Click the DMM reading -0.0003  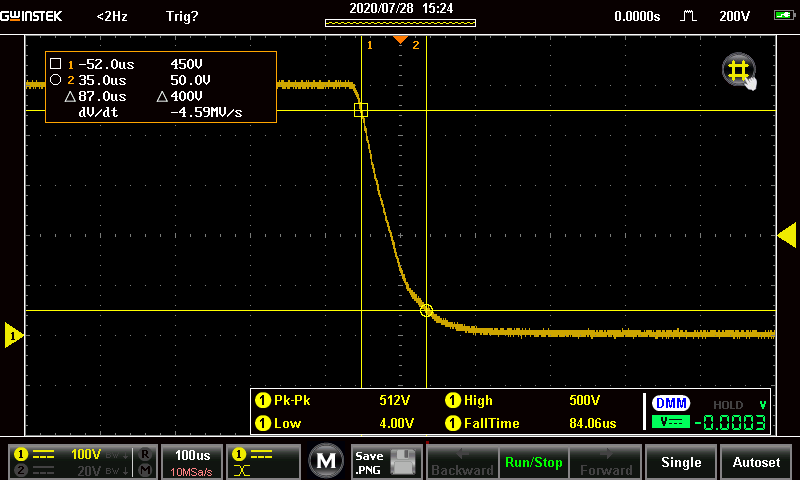730,422
